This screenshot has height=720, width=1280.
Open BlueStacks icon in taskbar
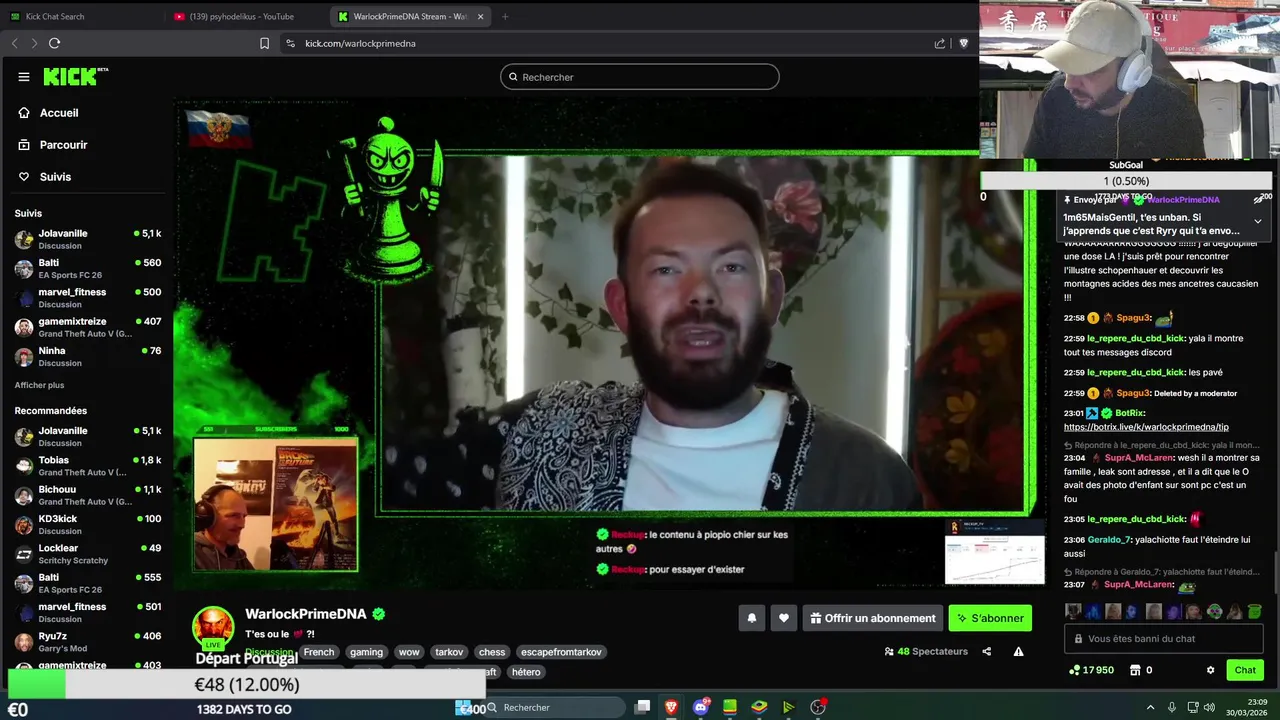tap(759, 707)
